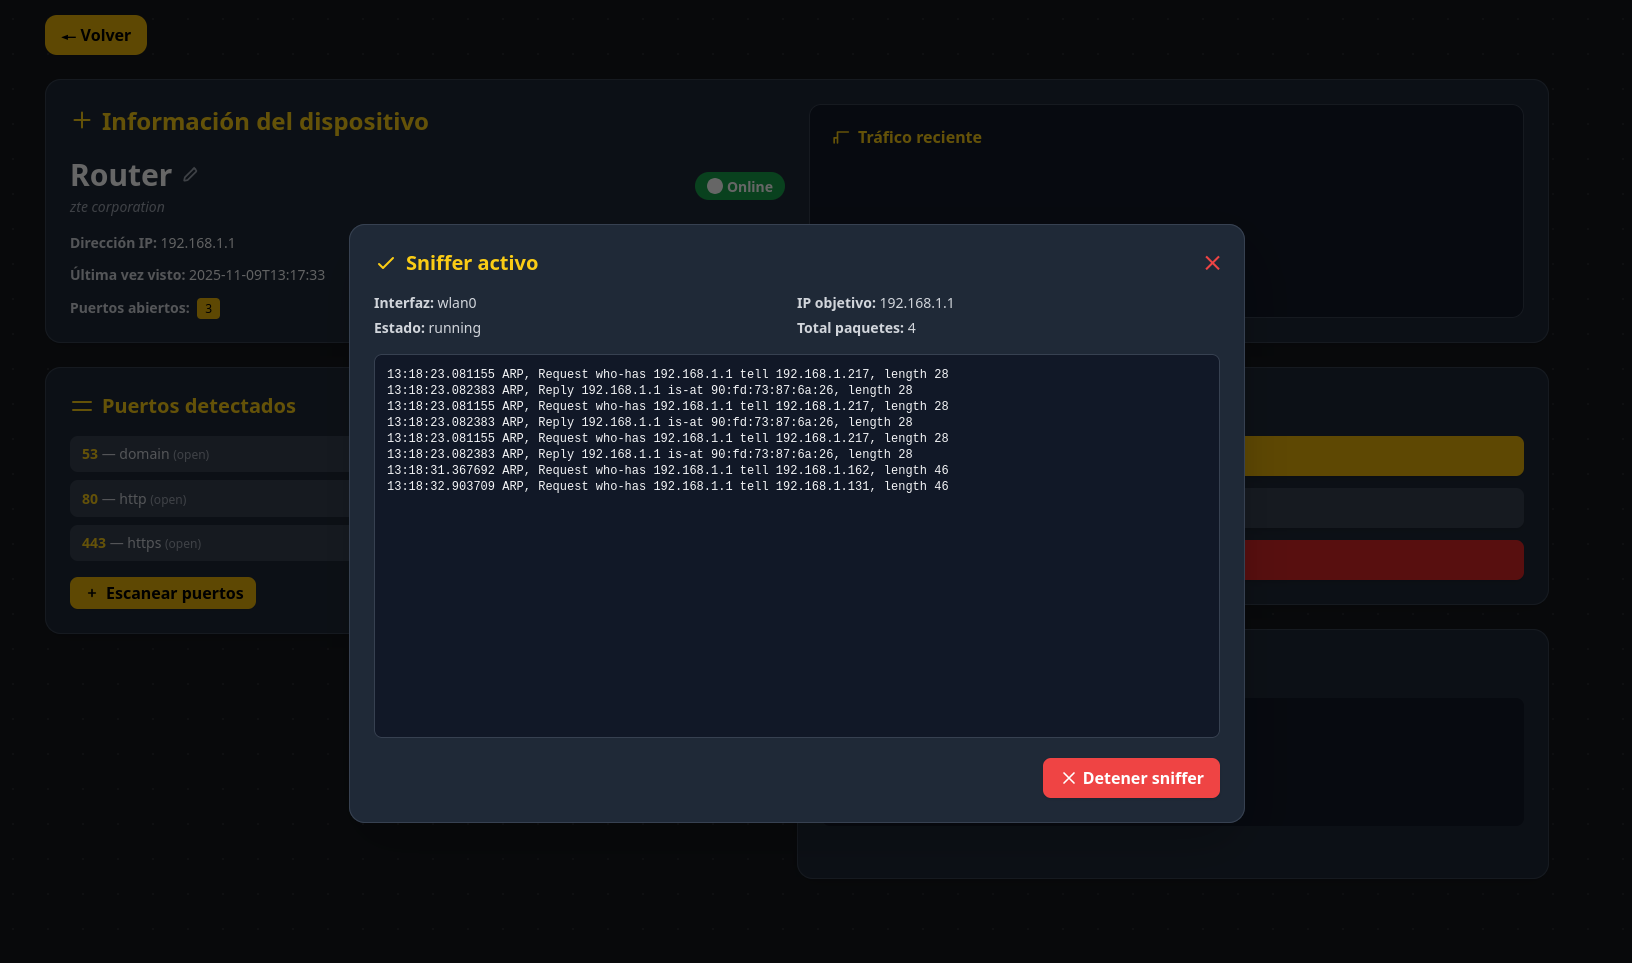
Task: Click the Detener sniffer button
Action: (1131, 778)
